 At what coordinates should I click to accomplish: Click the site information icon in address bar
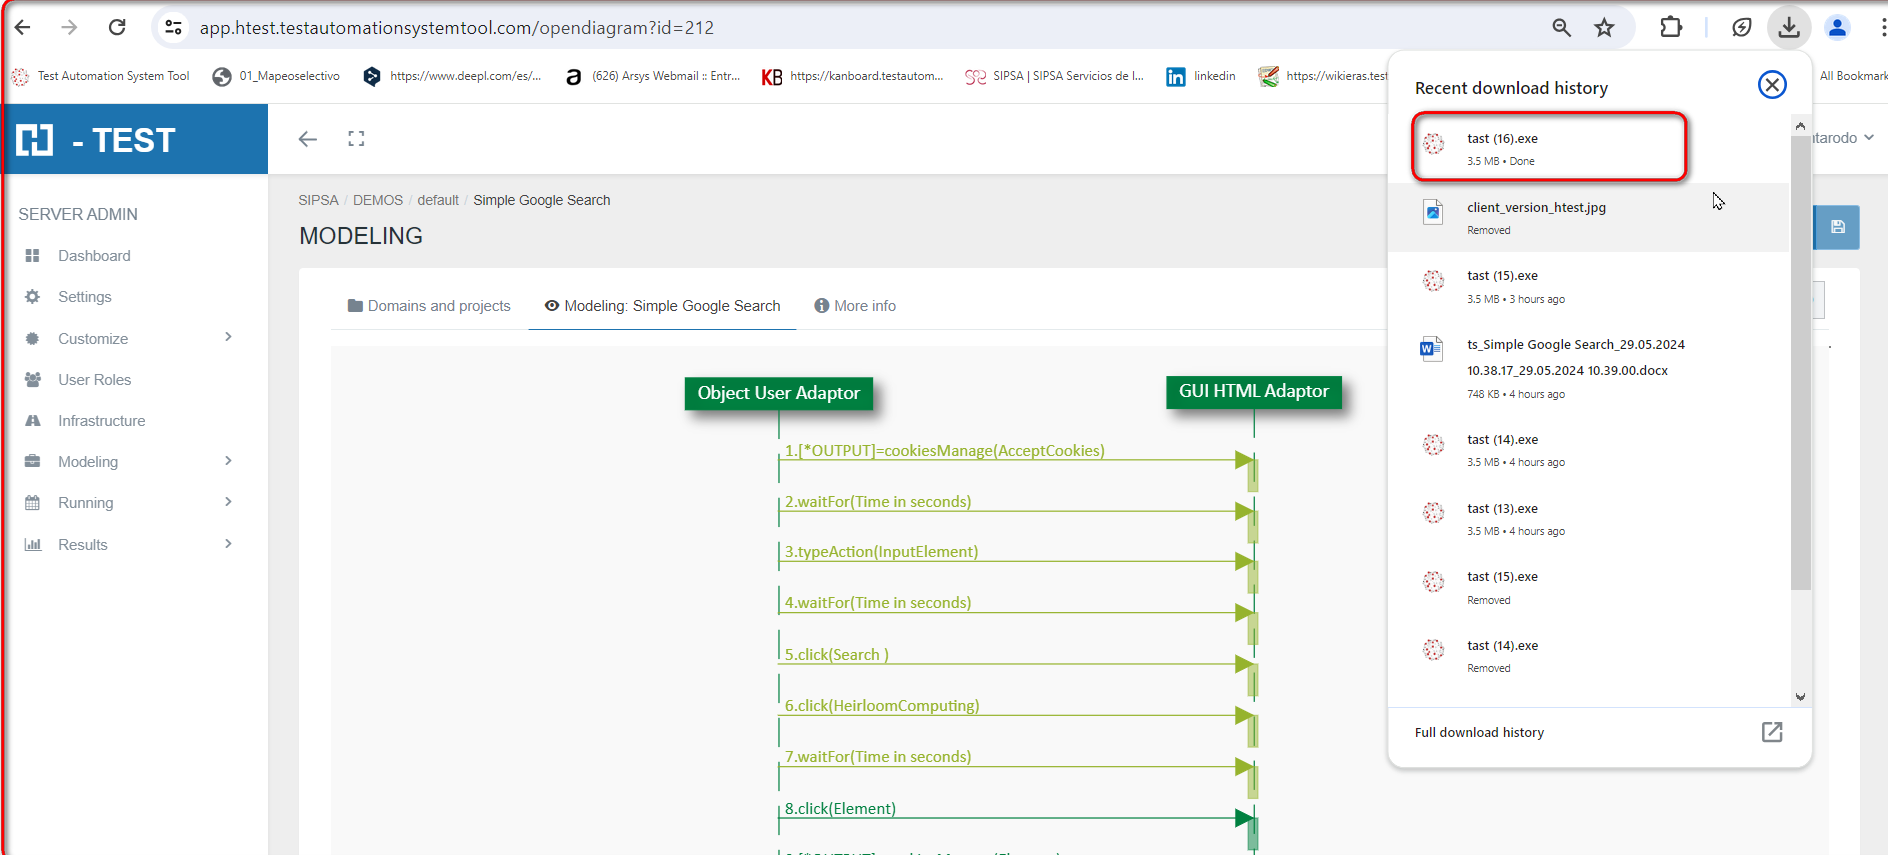(174, 27)
